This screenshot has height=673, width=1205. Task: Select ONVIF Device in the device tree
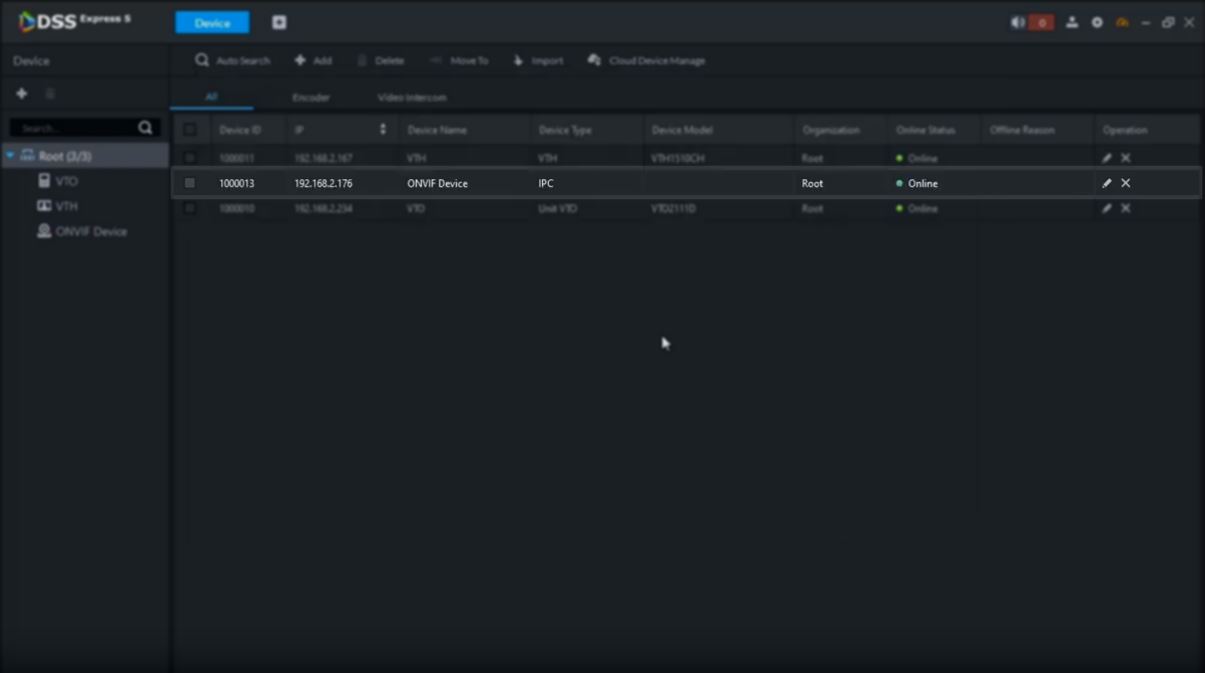tap(90, 231)
